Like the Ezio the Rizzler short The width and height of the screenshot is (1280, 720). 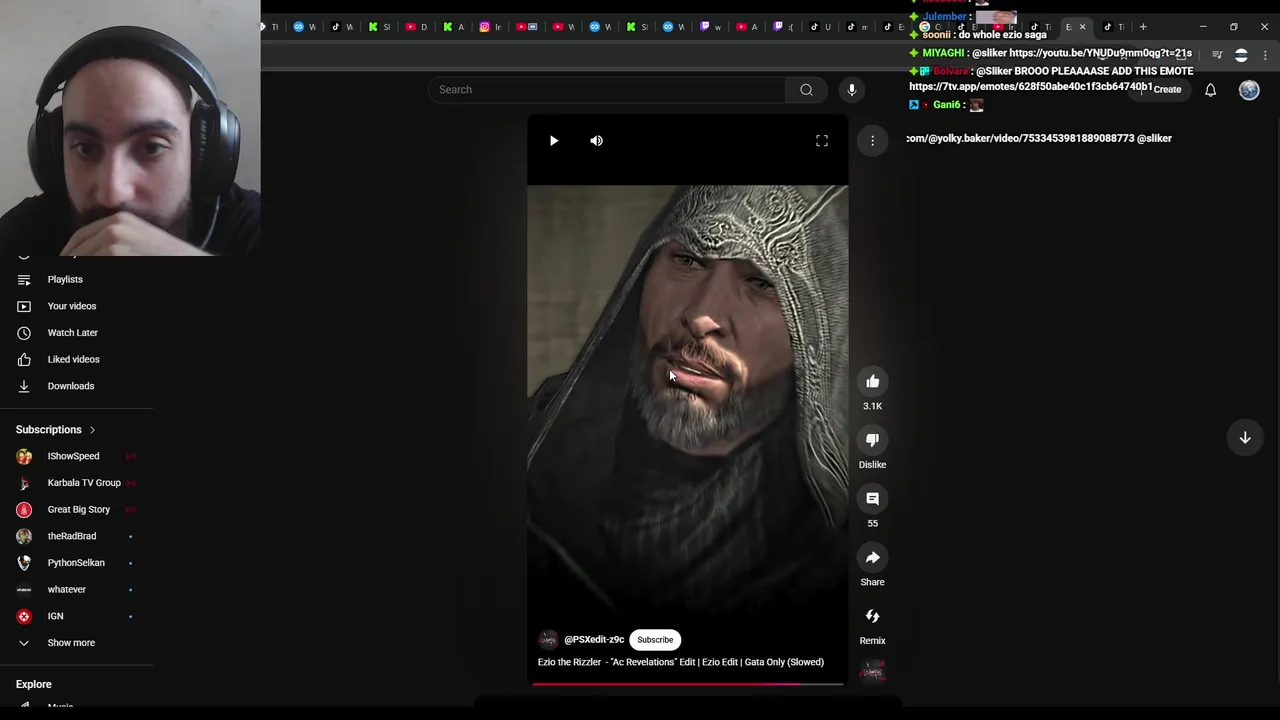tap(872, 381)
